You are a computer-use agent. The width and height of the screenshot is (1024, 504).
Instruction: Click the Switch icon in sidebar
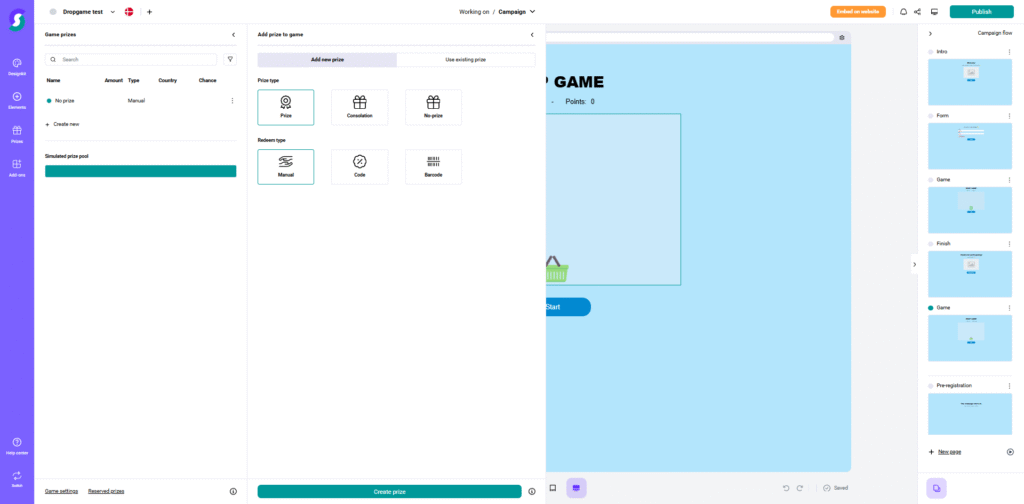[17, 480]
